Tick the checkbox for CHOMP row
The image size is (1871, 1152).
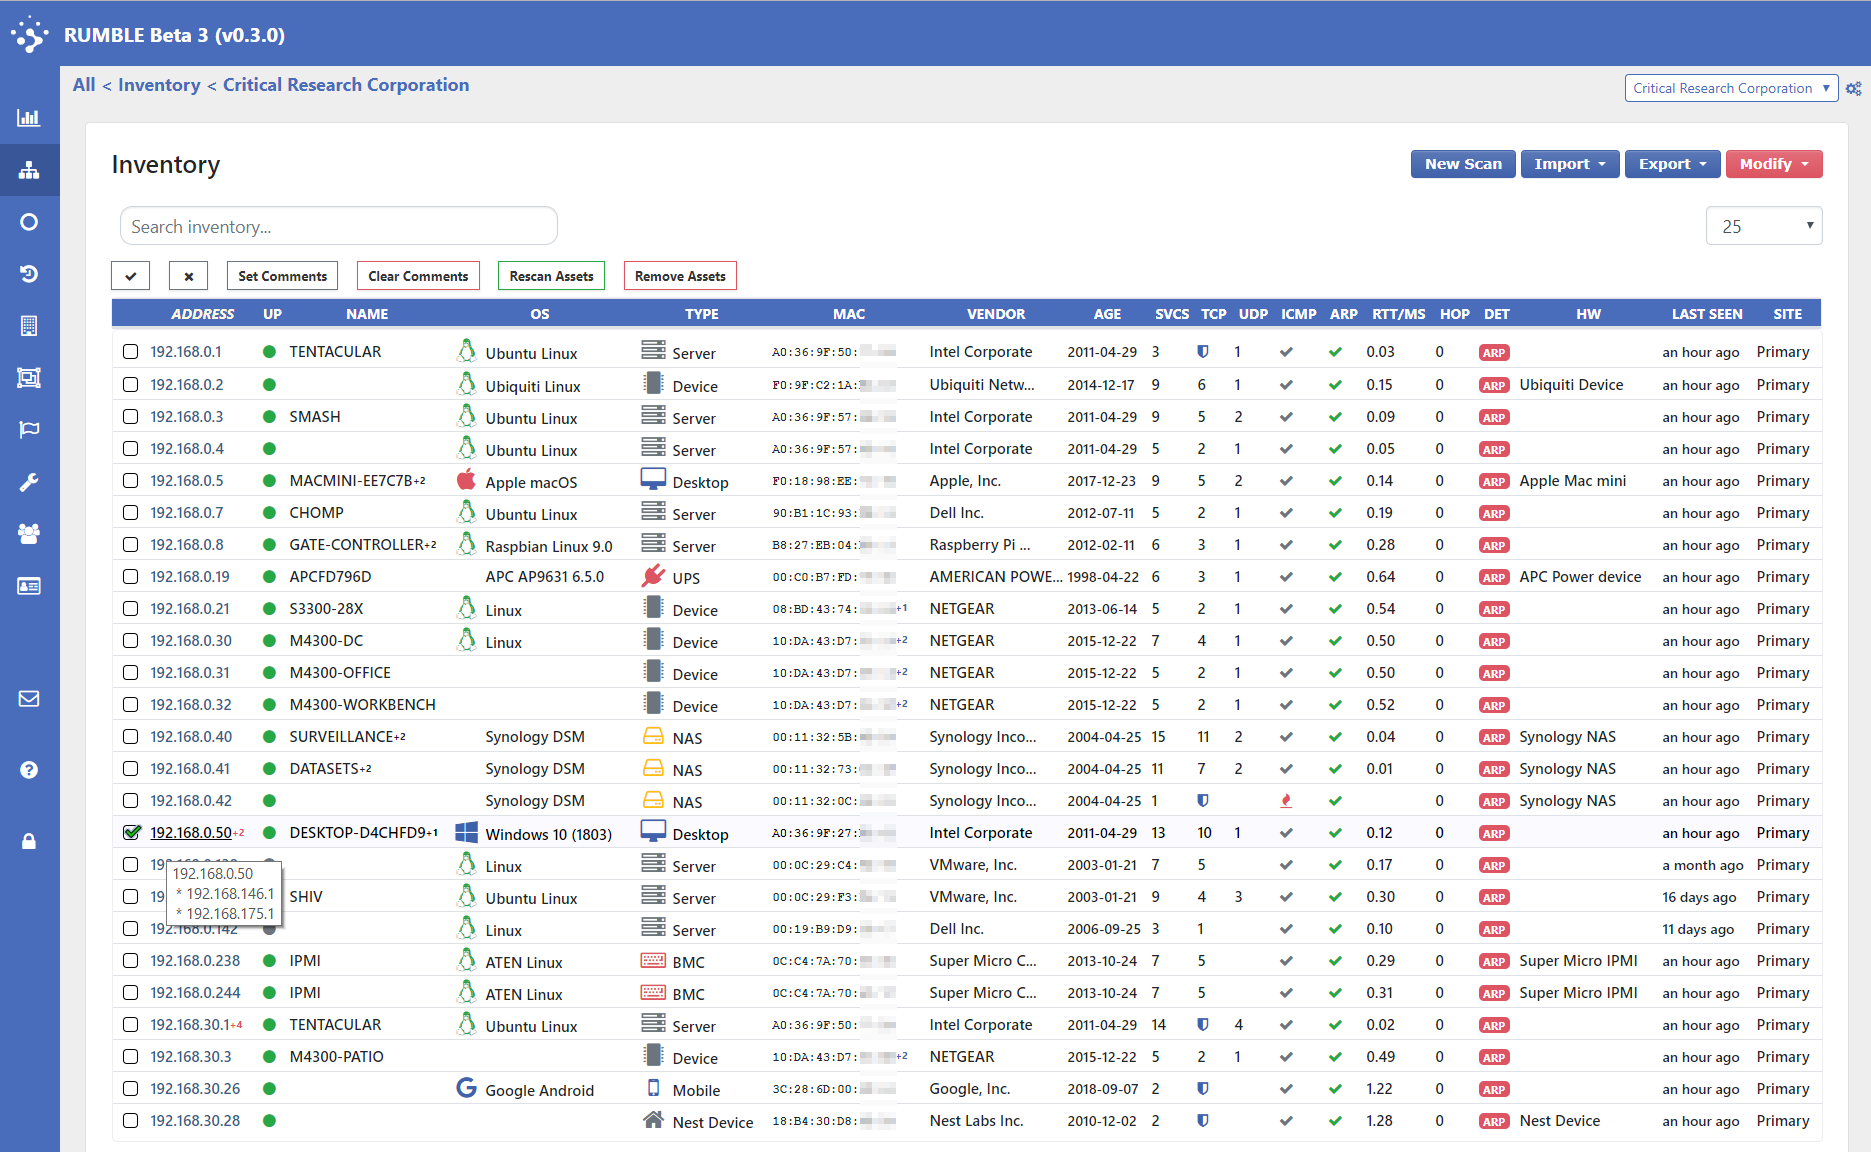(x=130, y=512)
